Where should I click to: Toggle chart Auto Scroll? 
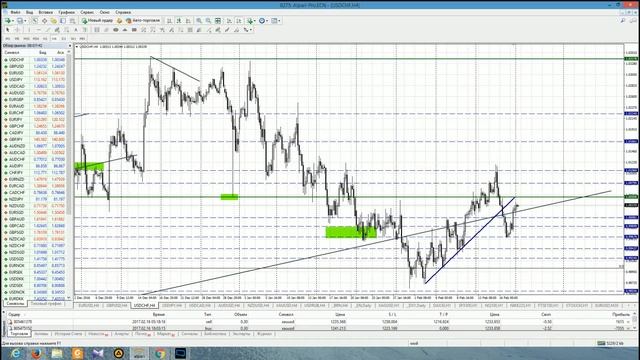[230, 20]
